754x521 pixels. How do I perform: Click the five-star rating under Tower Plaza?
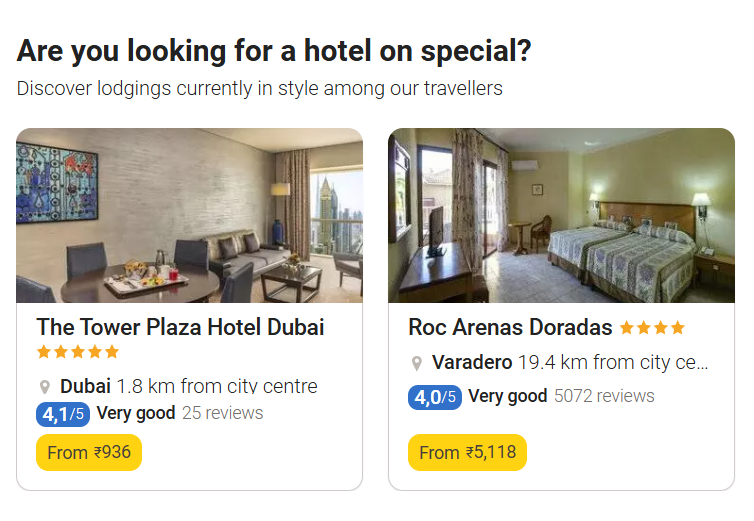[x=78, y=352]
